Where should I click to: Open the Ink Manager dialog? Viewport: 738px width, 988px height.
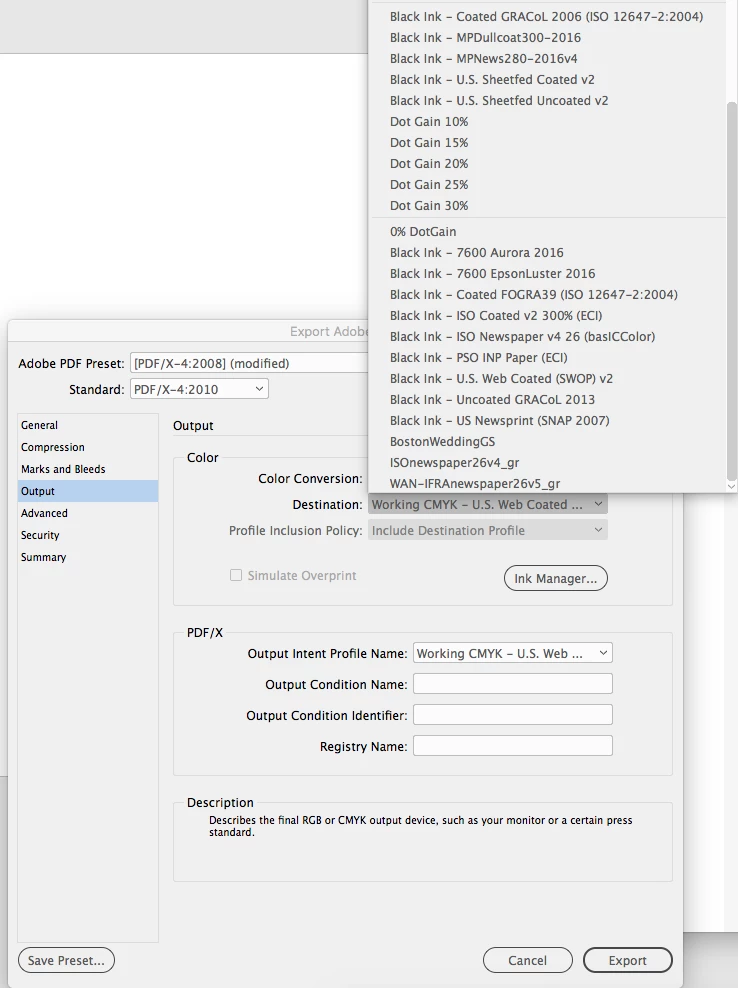coord(556,578)
